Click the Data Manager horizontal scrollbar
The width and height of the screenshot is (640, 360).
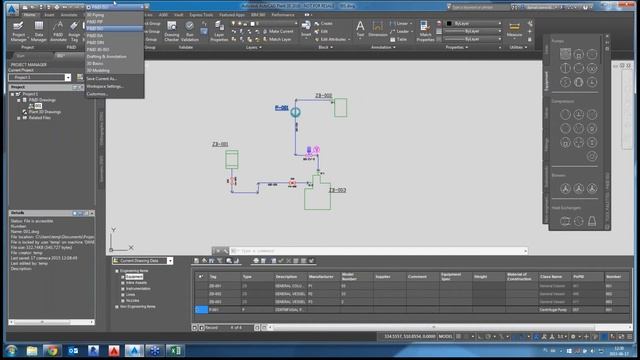click(x=433, y=327)
